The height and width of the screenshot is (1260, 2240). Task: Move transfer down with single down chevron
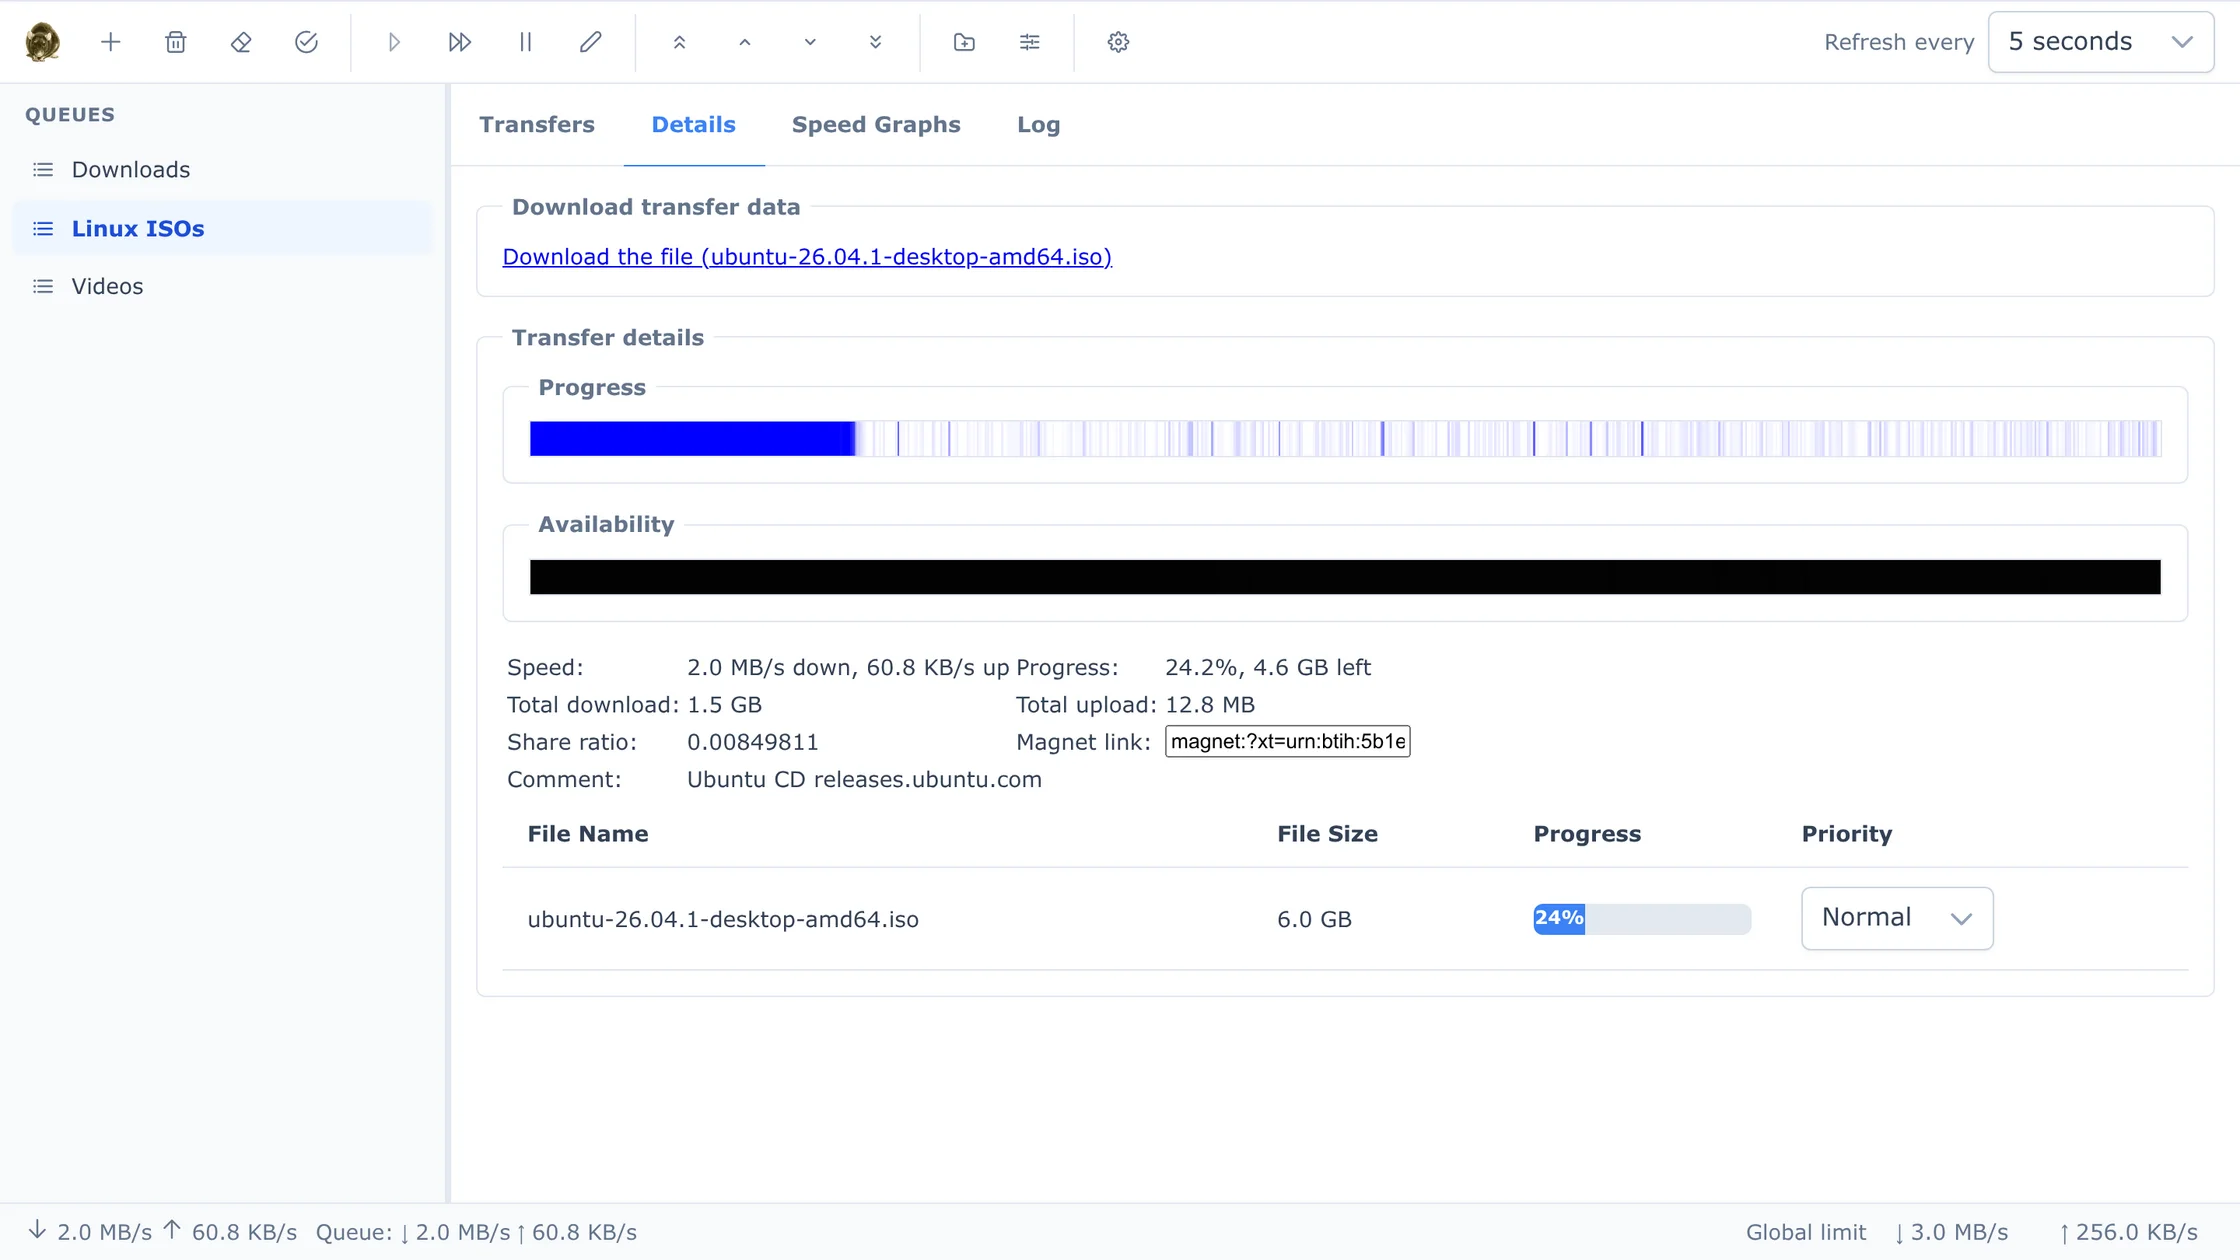pyautogui.click(x=810, y=42)
